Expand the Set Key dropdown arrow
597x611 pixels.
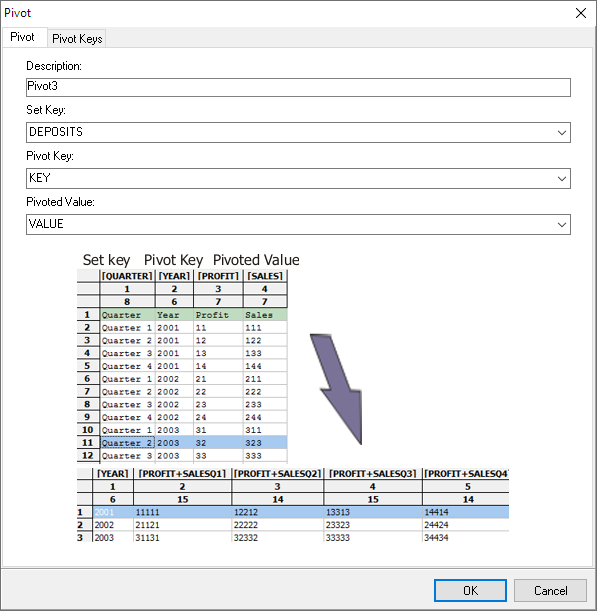pyautogui.click(x=562, y=132)
